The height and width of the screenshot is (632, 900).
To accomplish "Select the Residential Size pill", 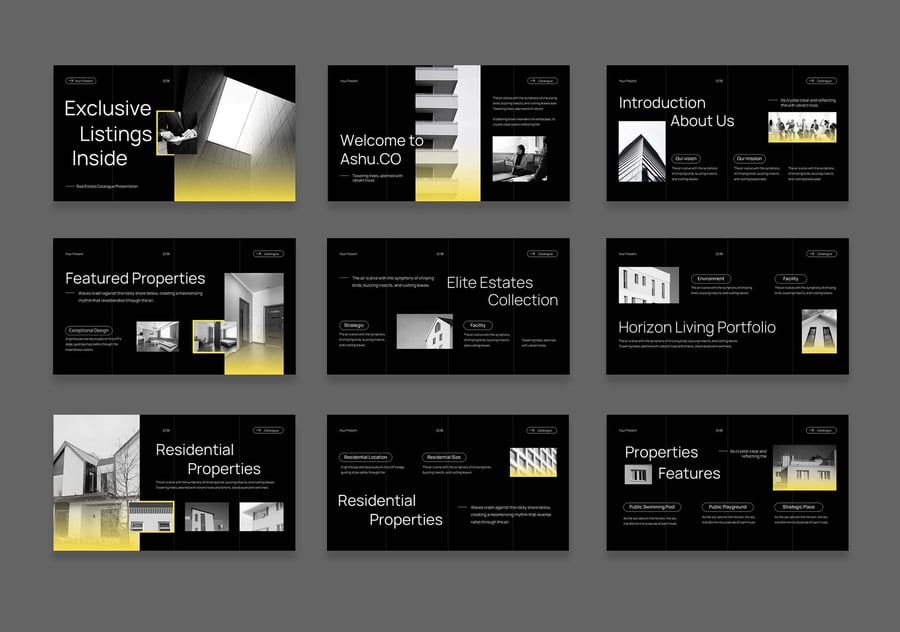I will pyautogui.click(x=443, y=457).
